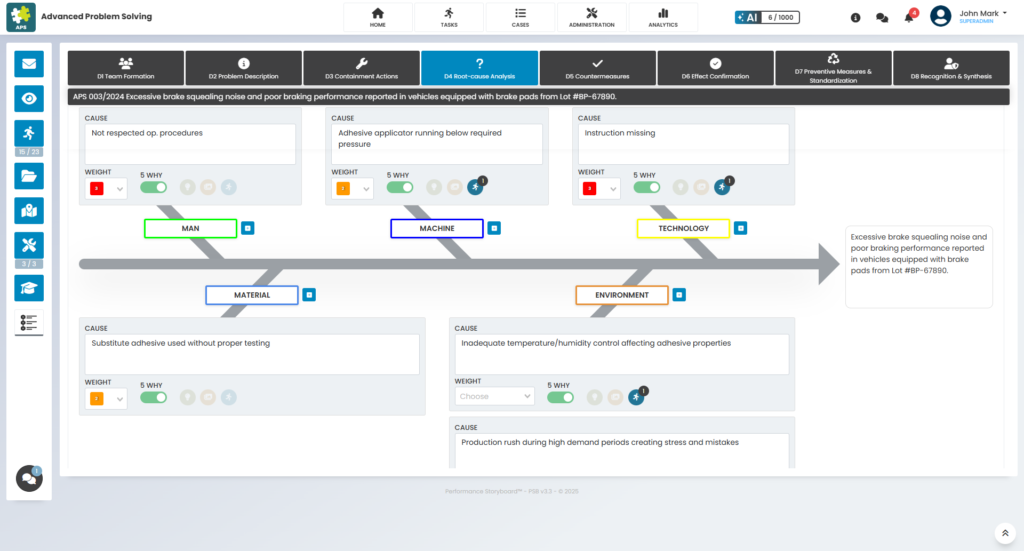Click the info icon in top bar

click(x=855, y=18)
